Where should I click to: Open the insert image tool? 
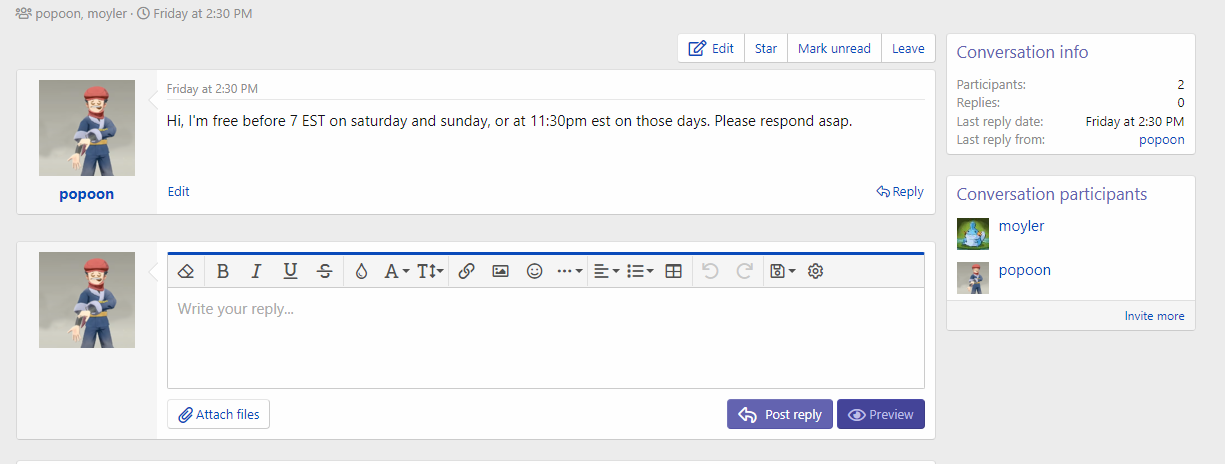[x=500, y=271]
